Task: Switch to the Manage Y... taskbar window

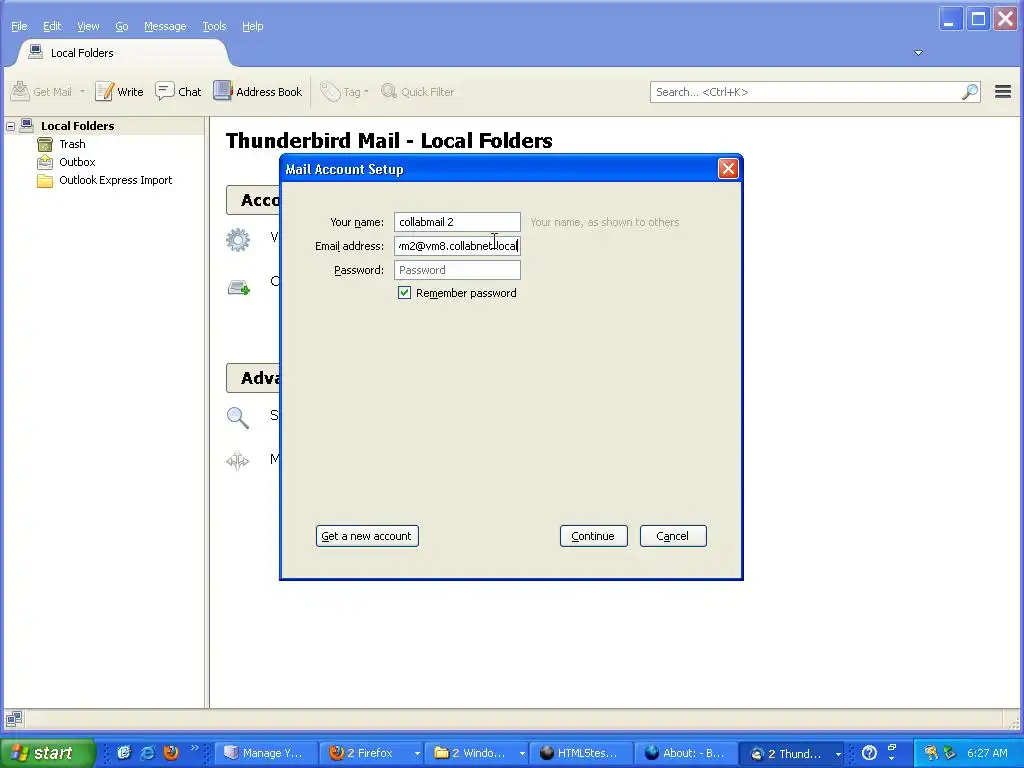Action: click(x=266, y=754)
